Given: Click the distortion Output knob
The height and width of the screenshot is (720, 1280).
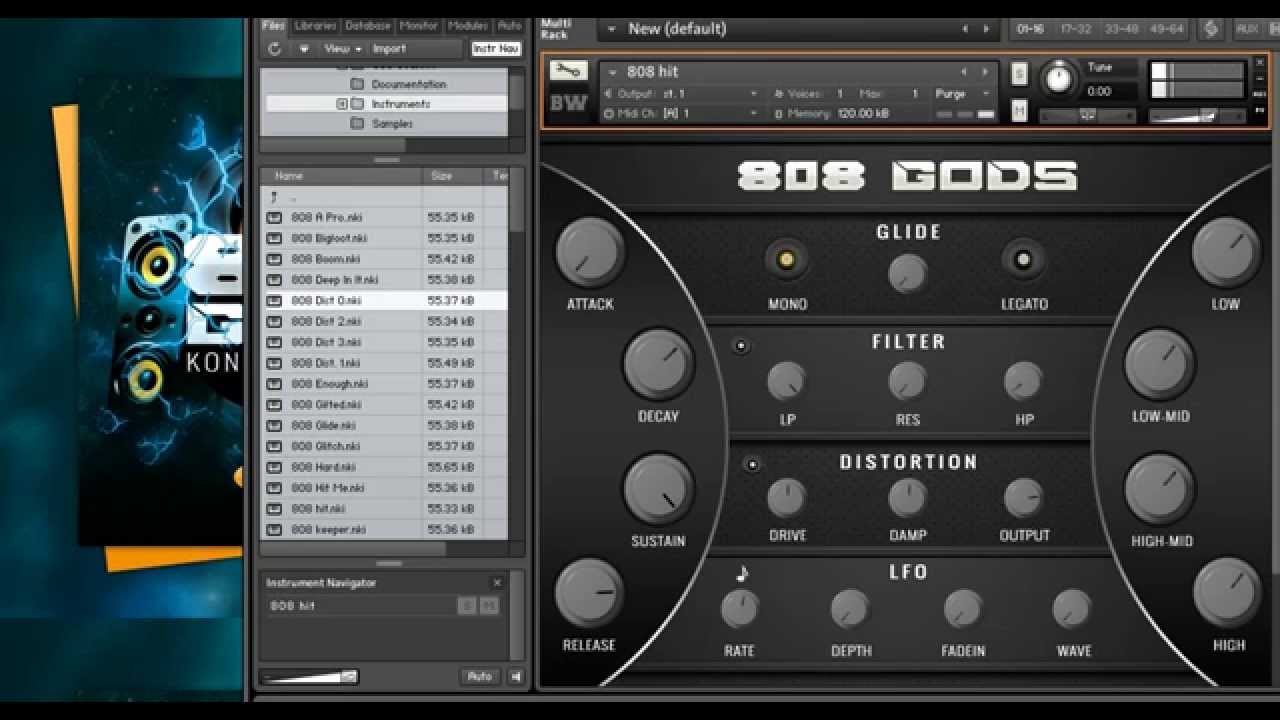Looking at the screenshot, I should click(x=1023, y=497).
